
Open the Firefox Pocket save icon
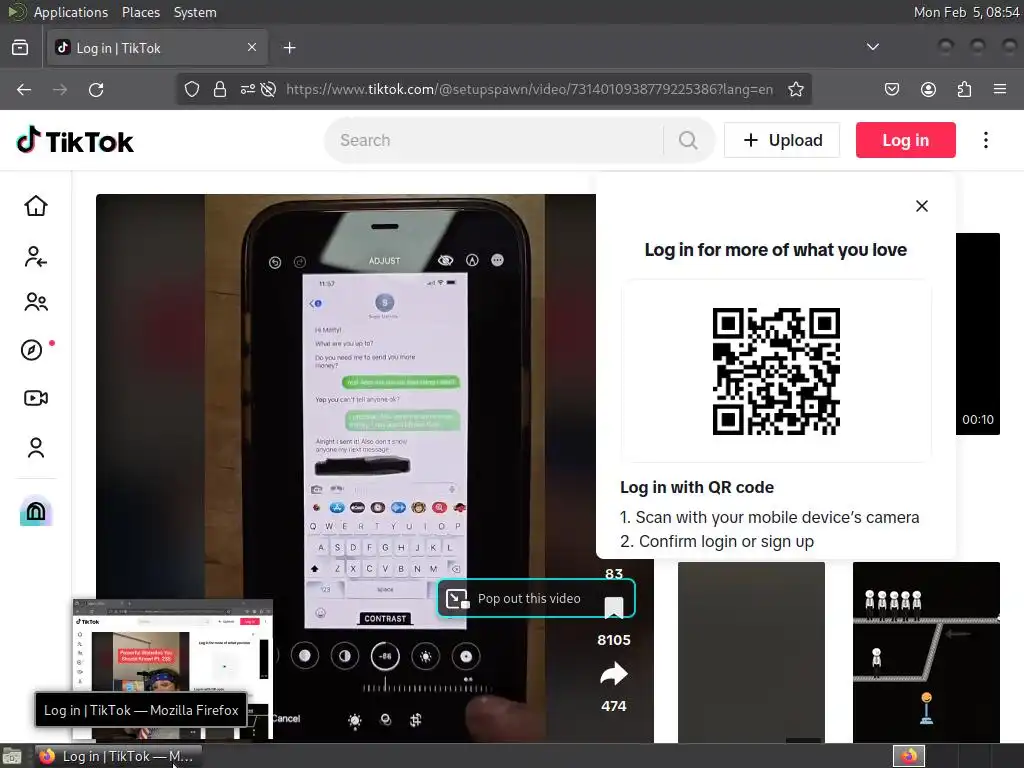tap(891, 89)
